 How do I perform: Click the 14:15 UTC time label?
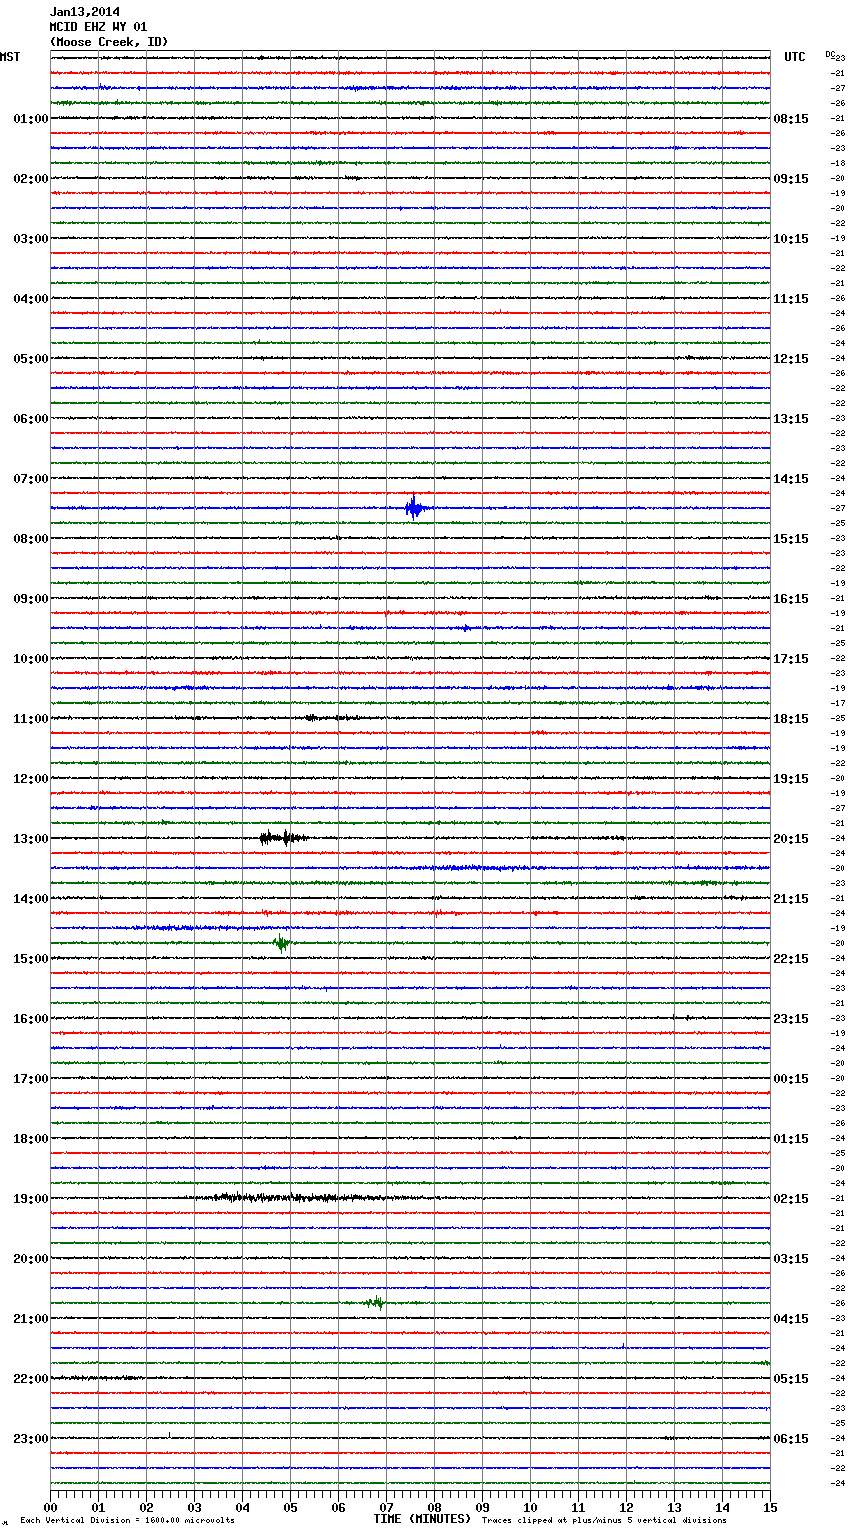(x=791, y=479)
